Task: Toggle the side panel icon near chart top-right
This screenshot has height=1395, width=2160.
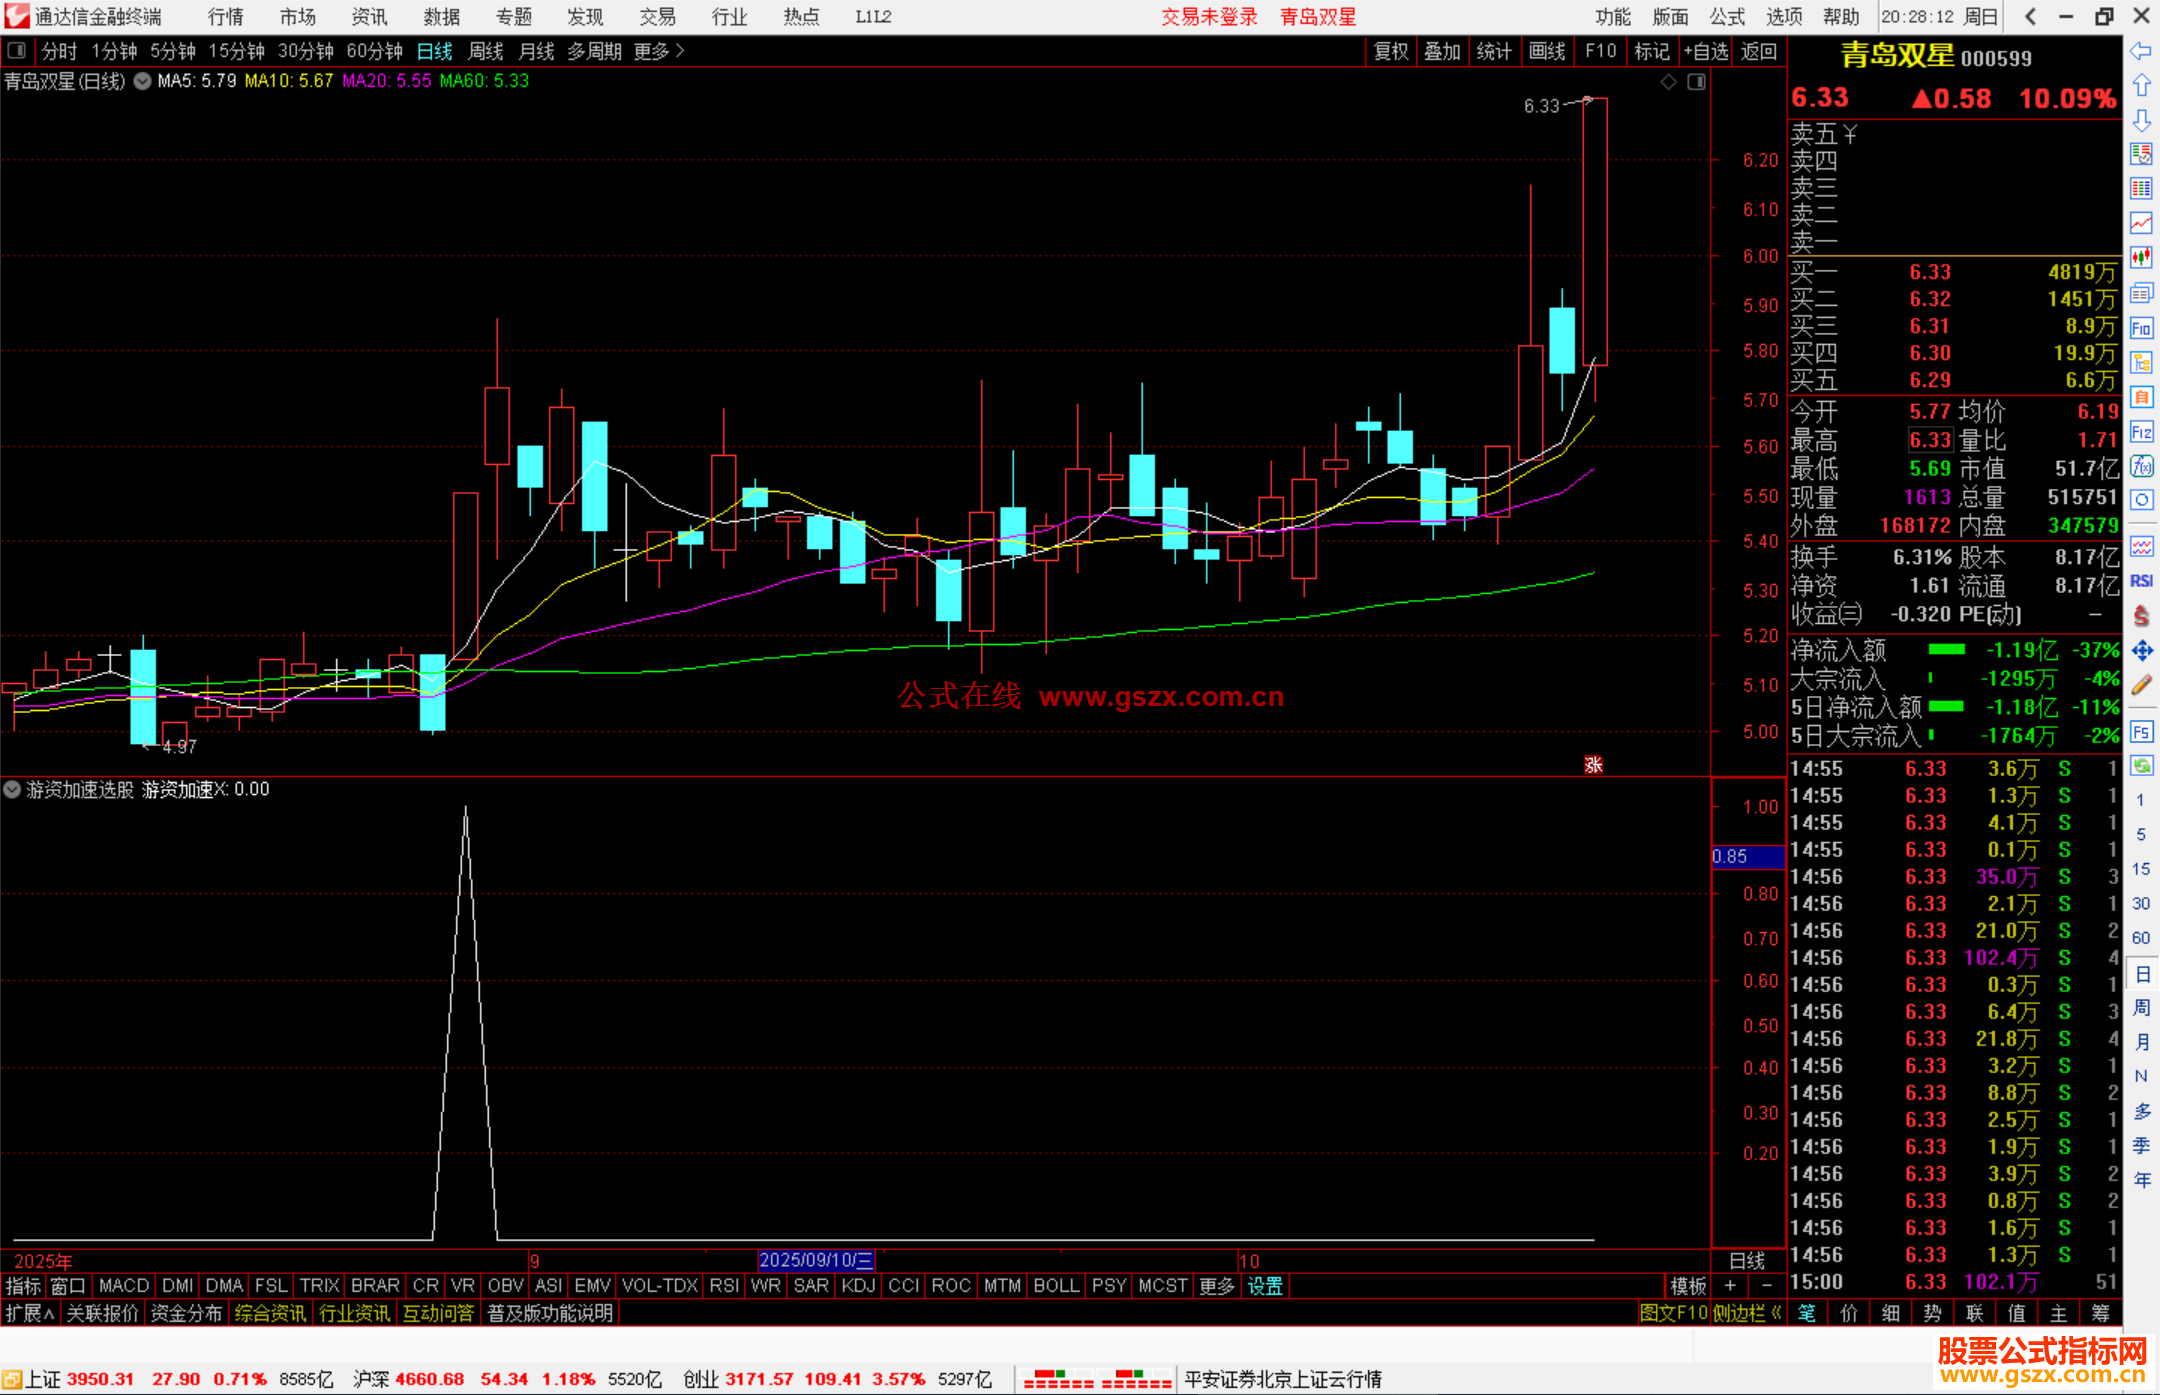Action: pos(1696,82)
